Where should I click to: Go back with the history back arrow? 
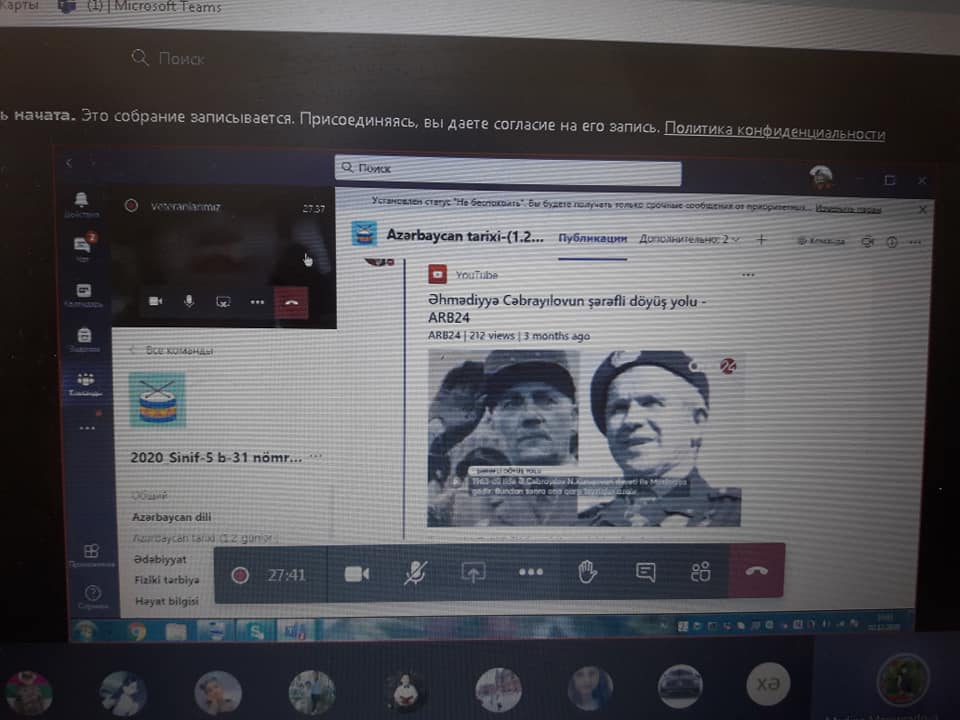tap(69, 163)
